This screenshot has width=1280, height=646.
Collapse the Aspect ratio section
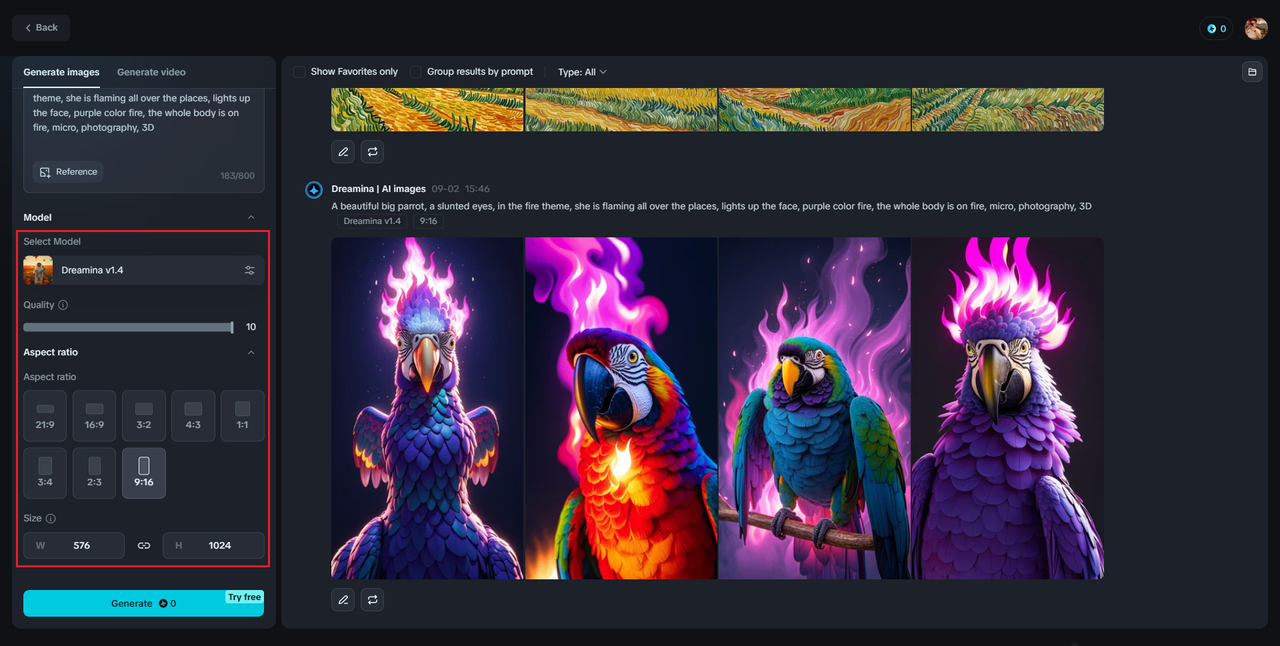pyautogui.click(x=251, y=352)
